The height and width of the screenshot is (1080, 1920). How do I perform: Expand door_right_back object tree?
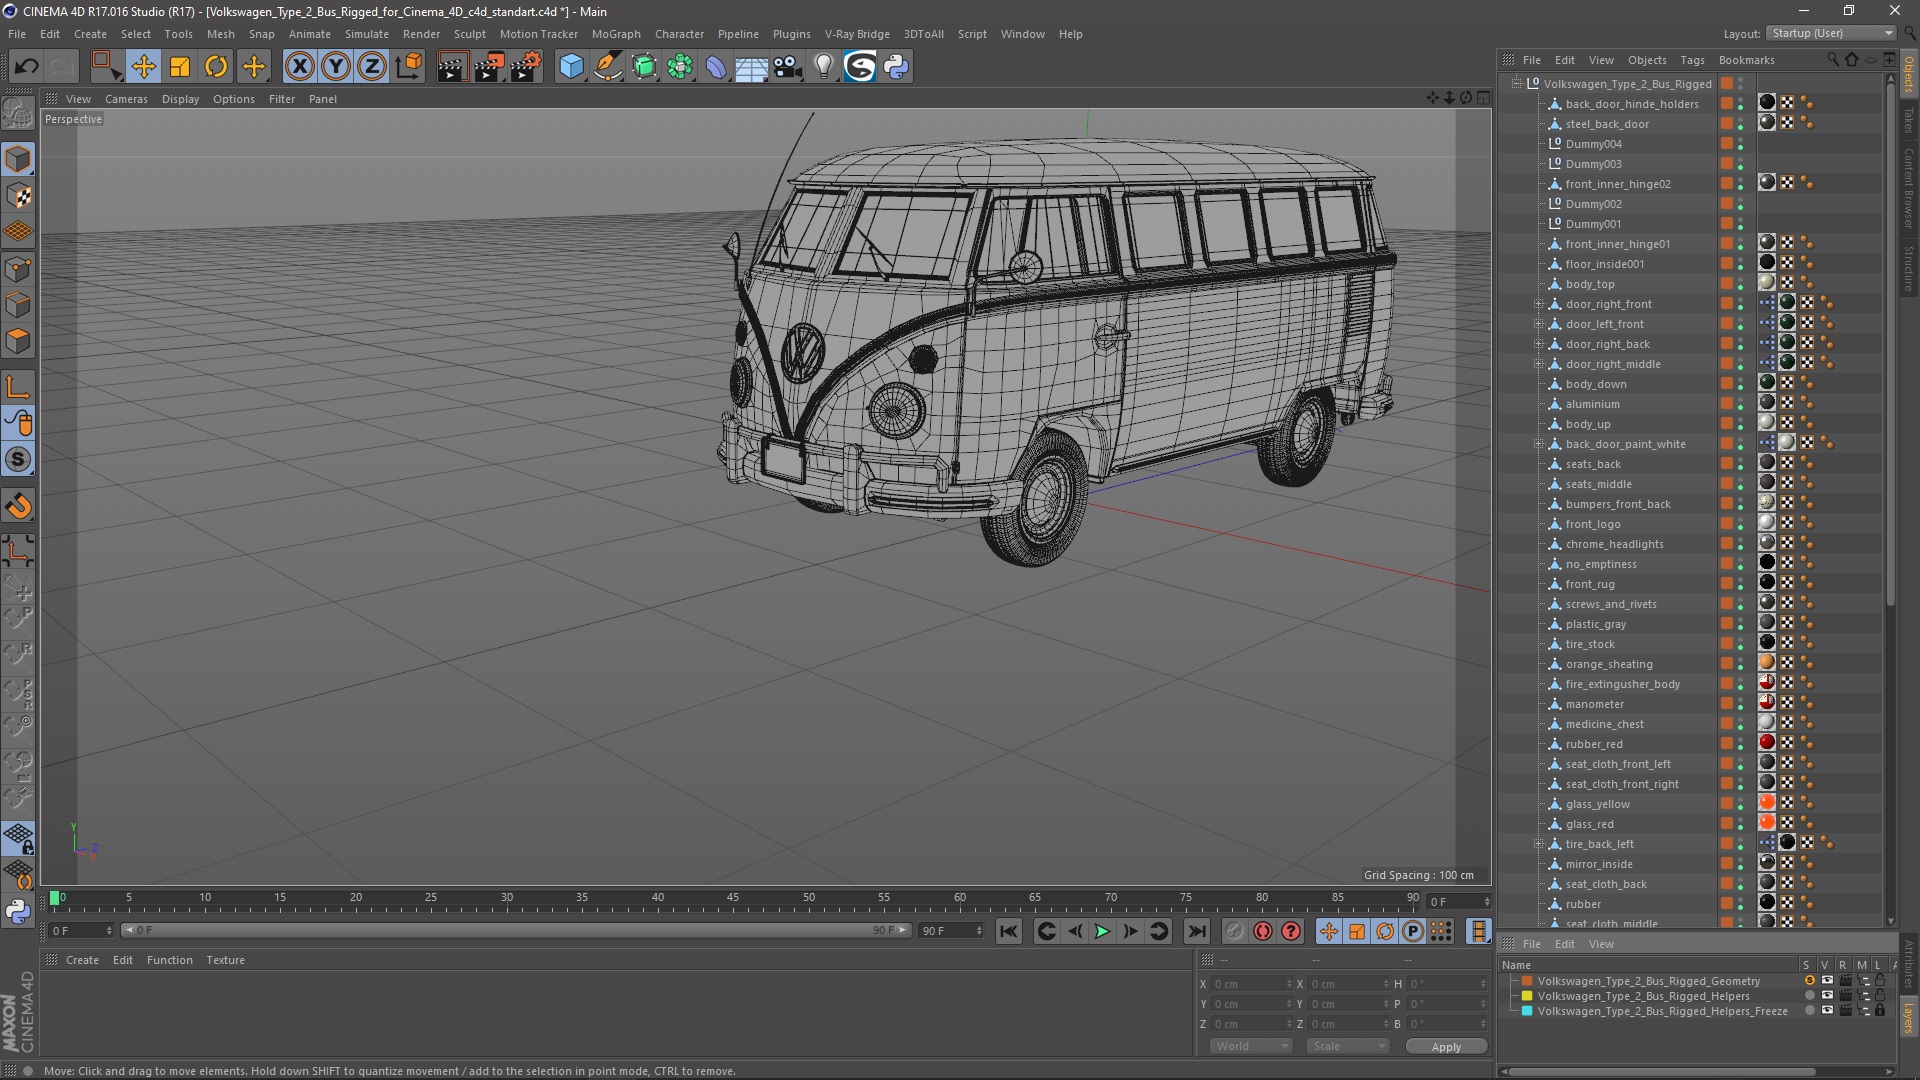1539,344
